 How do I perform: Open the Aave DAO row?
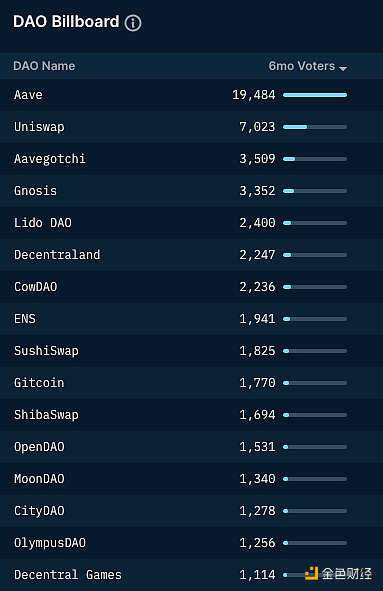[x=192, y=95]
